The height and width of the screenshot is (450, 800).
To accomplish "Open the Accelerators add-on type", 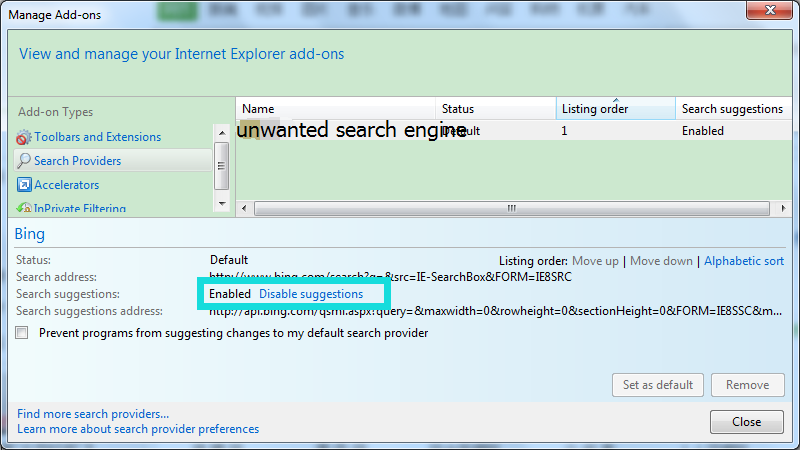I will (x=66, y=185).
